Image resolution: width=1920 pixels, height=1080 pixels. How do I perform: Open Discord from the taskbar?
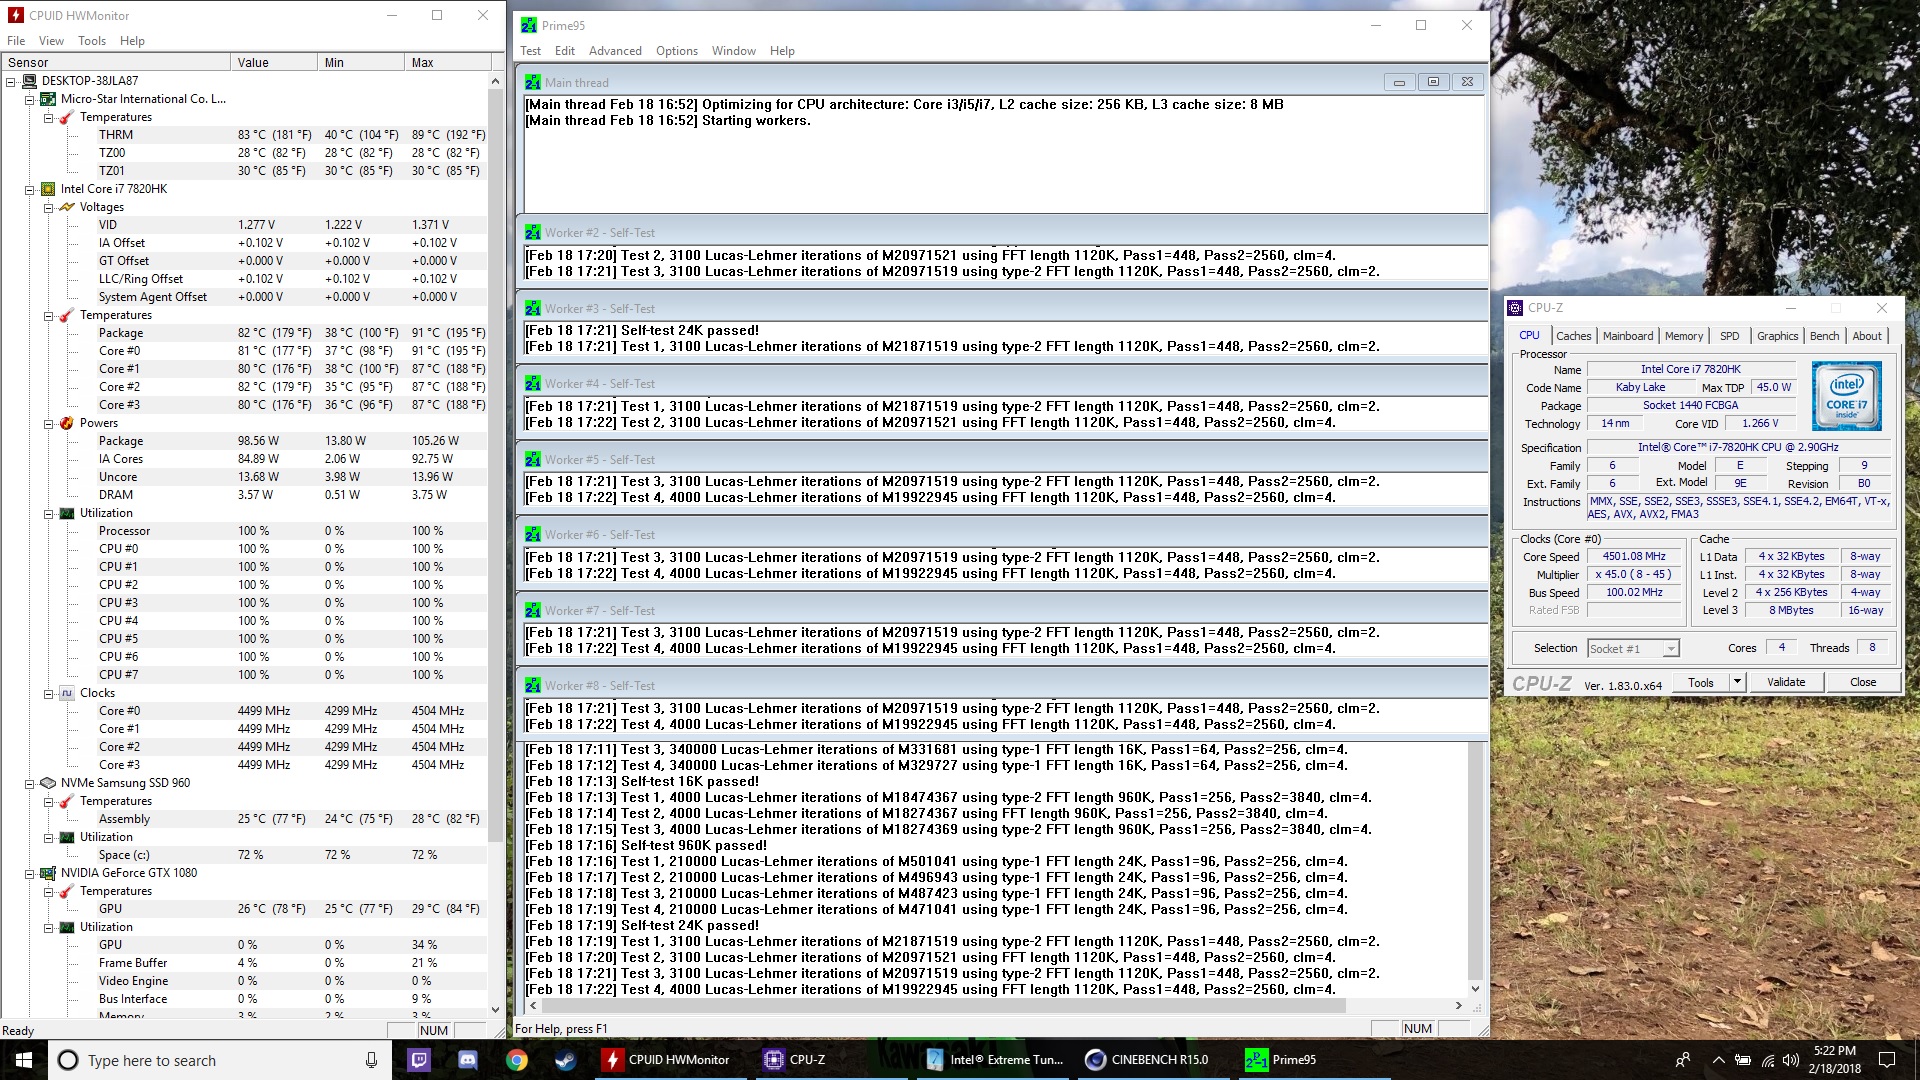pos(467,1060)
